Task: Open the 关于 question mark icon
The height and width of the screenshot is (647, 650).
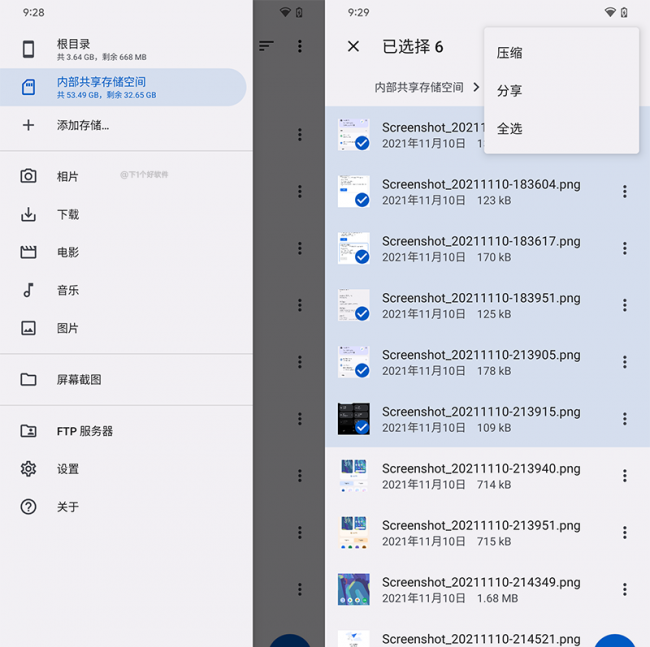Action: [x=28, y=506]
